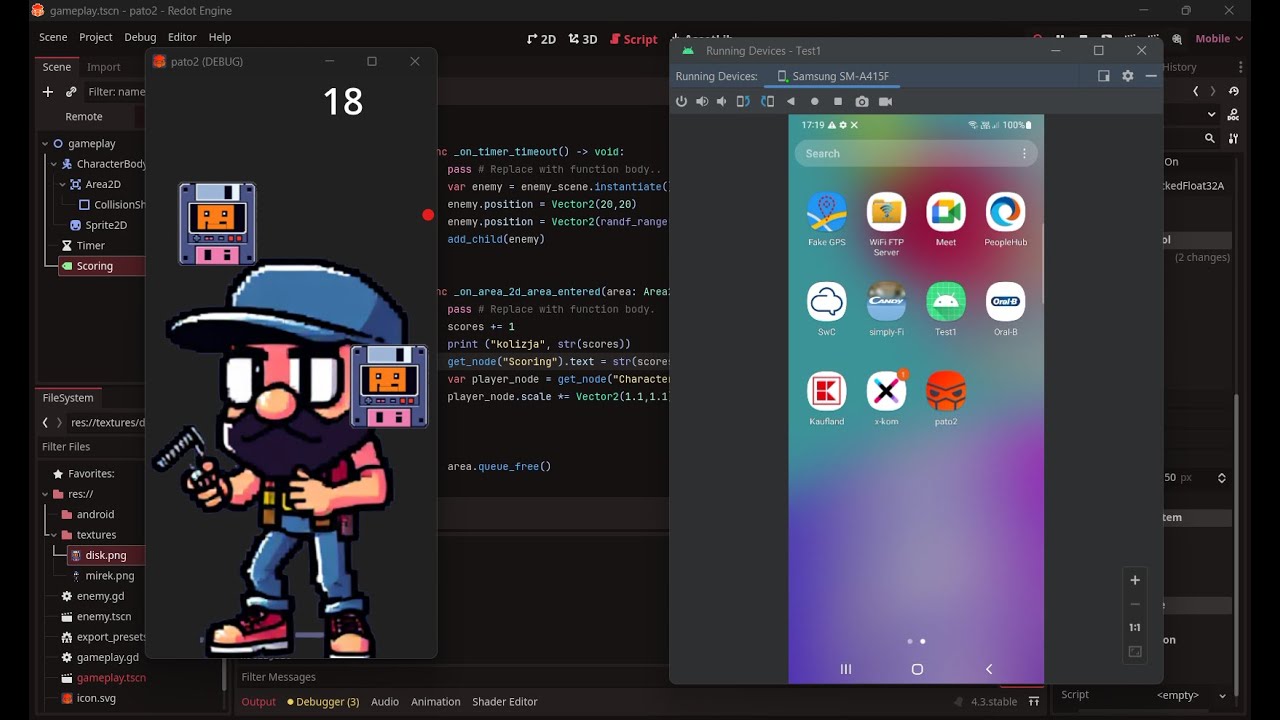Collapse the gameplay root node
Viewport: 1280px width, 720px height.
click(x=45, y=144)
